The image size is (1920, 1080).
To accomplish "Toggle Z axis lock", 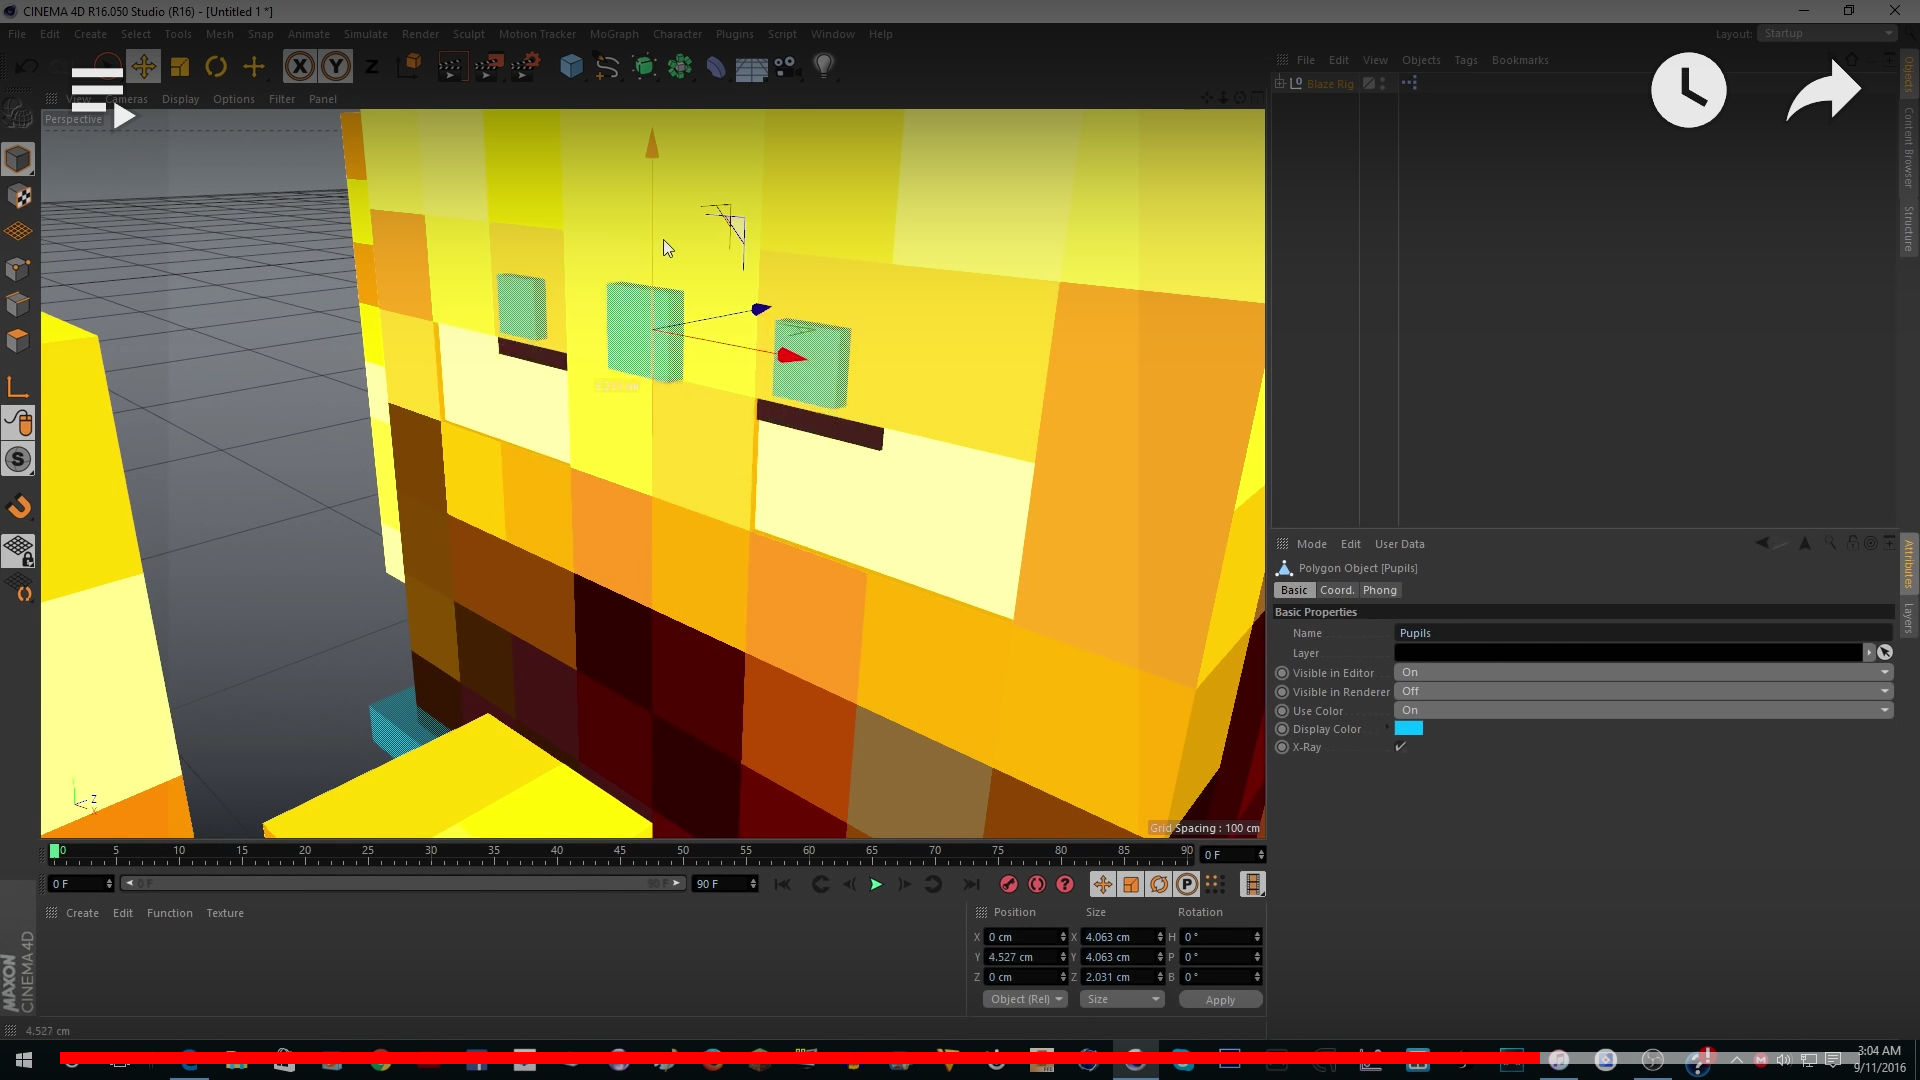I will [x=372, y=67].
